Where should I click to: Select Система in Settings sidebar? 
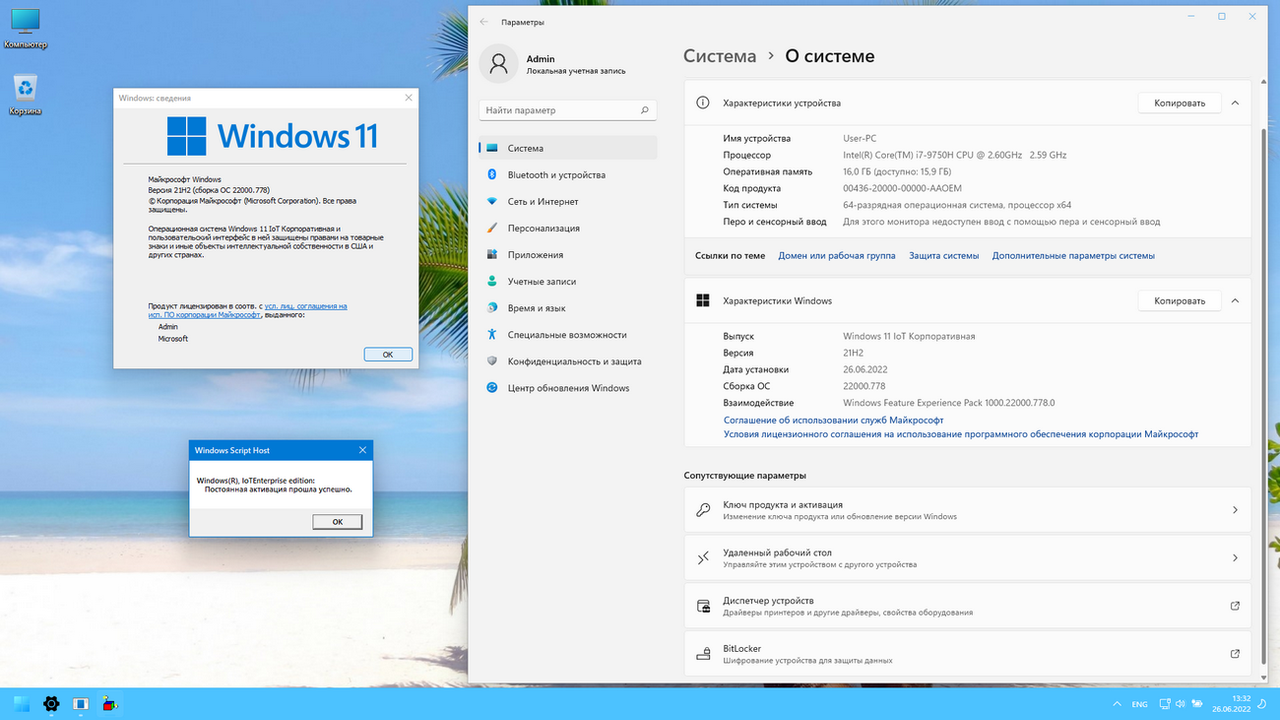click(568, 148)
